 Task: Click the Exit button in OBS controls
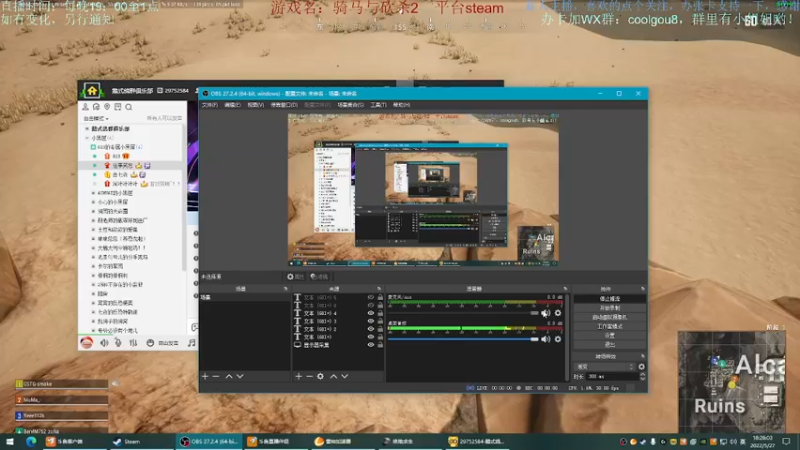(609, 344)
